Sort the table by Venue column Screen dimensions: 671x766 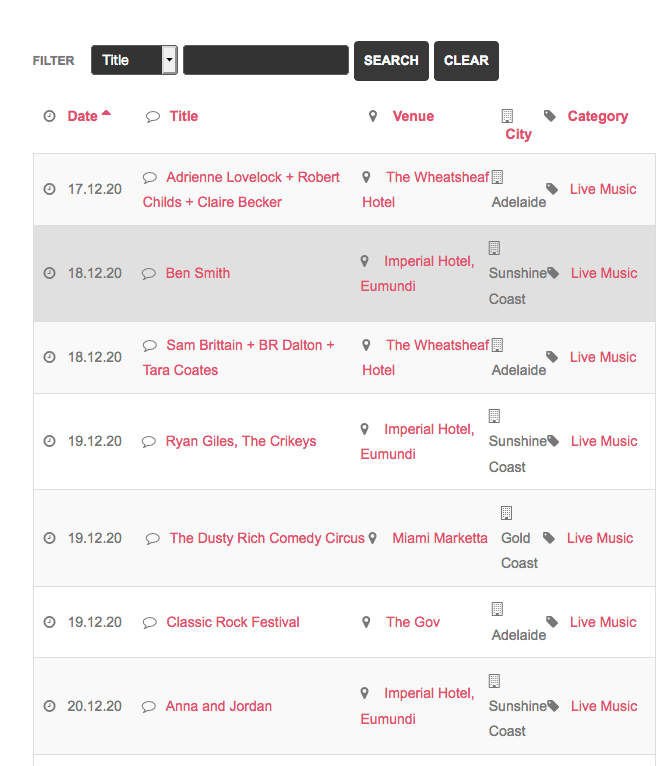coord(413,116)
